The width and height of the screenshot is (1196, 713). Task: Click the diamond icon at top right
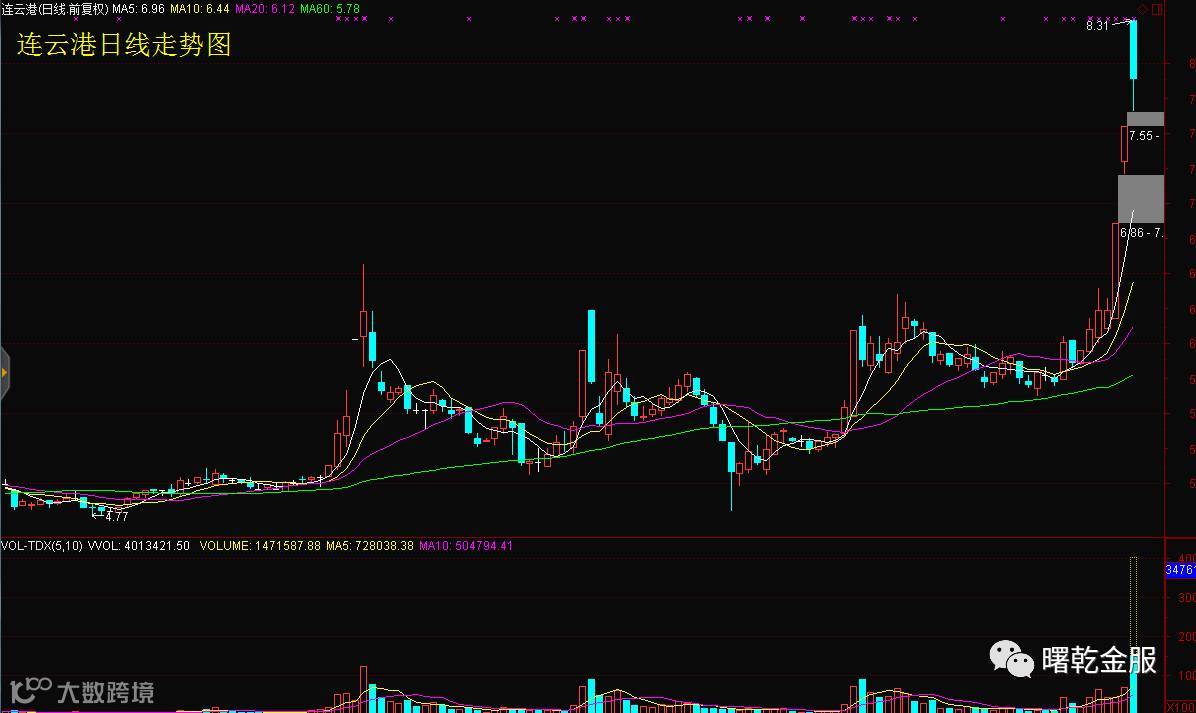(1143, 9)
